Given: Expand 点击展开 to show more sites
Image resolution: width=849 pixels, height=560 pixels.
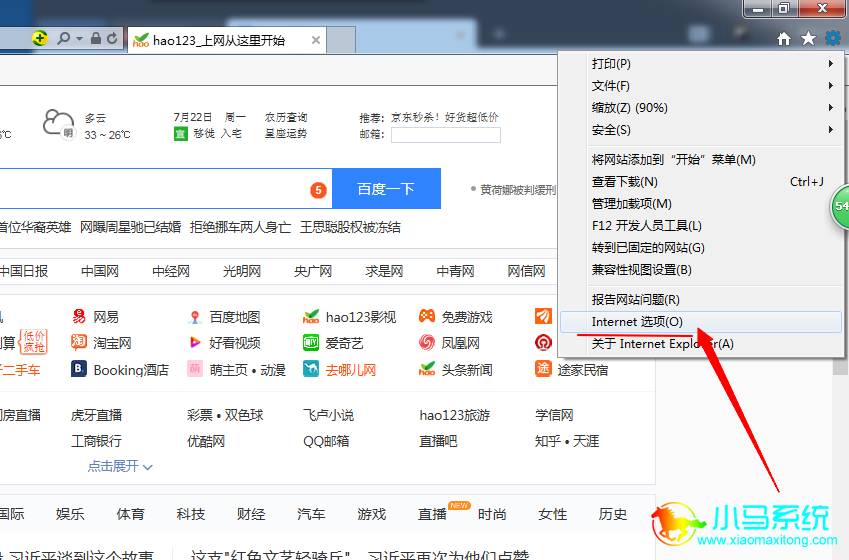Looking at the screenshot, I should pos(120,466).
